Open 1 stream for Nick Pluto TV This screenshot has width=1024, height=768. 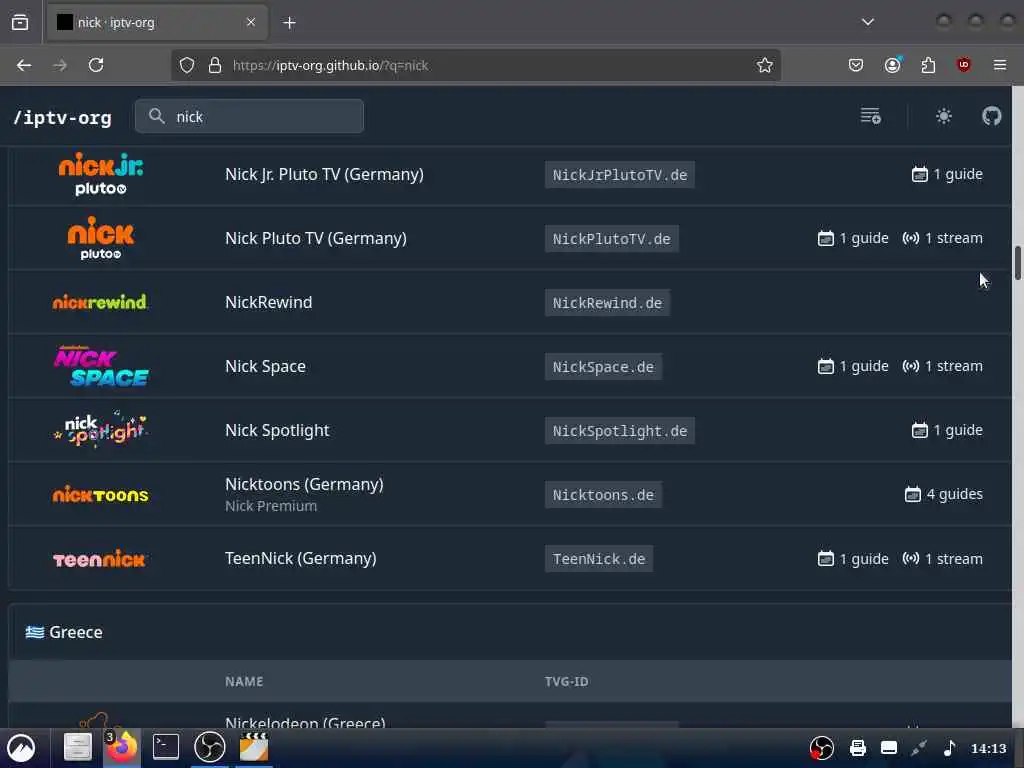click(942, 238)
